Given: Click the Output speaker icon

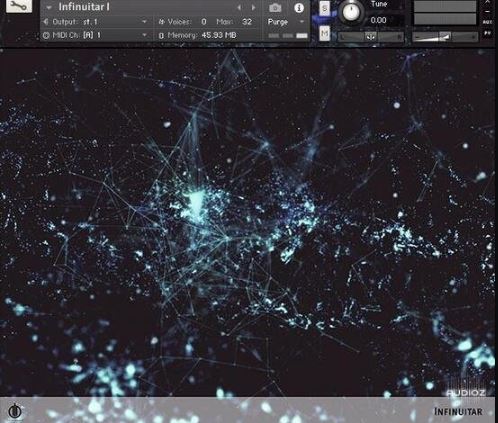Looking at the screenshot, I should click(46, 22).
